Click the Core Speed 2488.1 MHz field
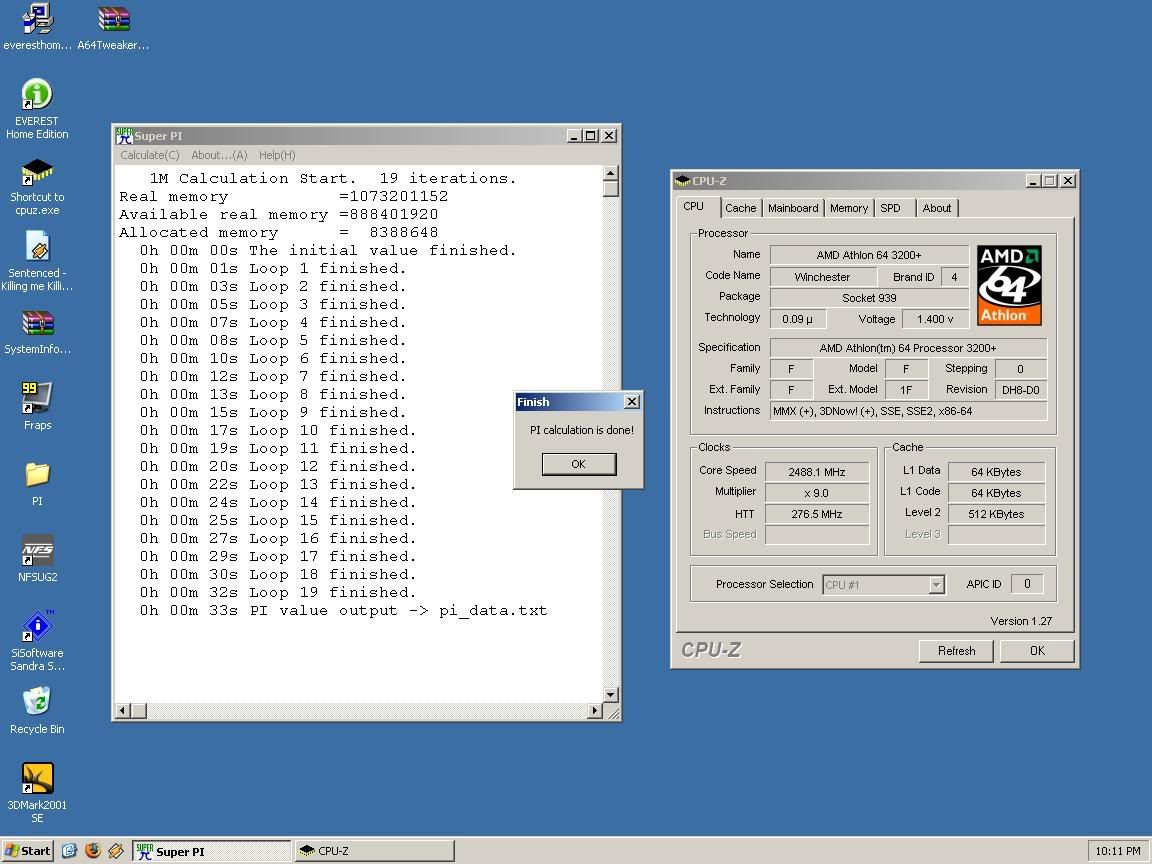This screenshot has width=1152, height=864. [x=817, y=472]
